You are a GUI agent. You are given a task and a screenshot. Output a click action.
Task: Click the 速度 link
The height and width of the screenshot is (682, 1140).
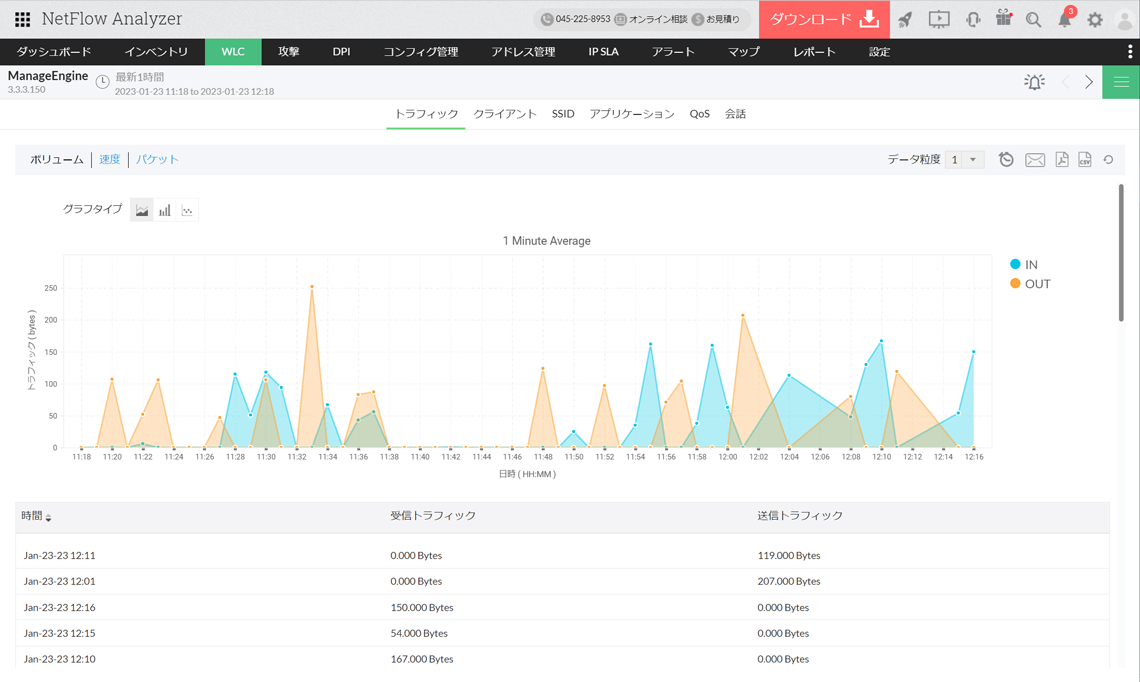coord(110,159)
